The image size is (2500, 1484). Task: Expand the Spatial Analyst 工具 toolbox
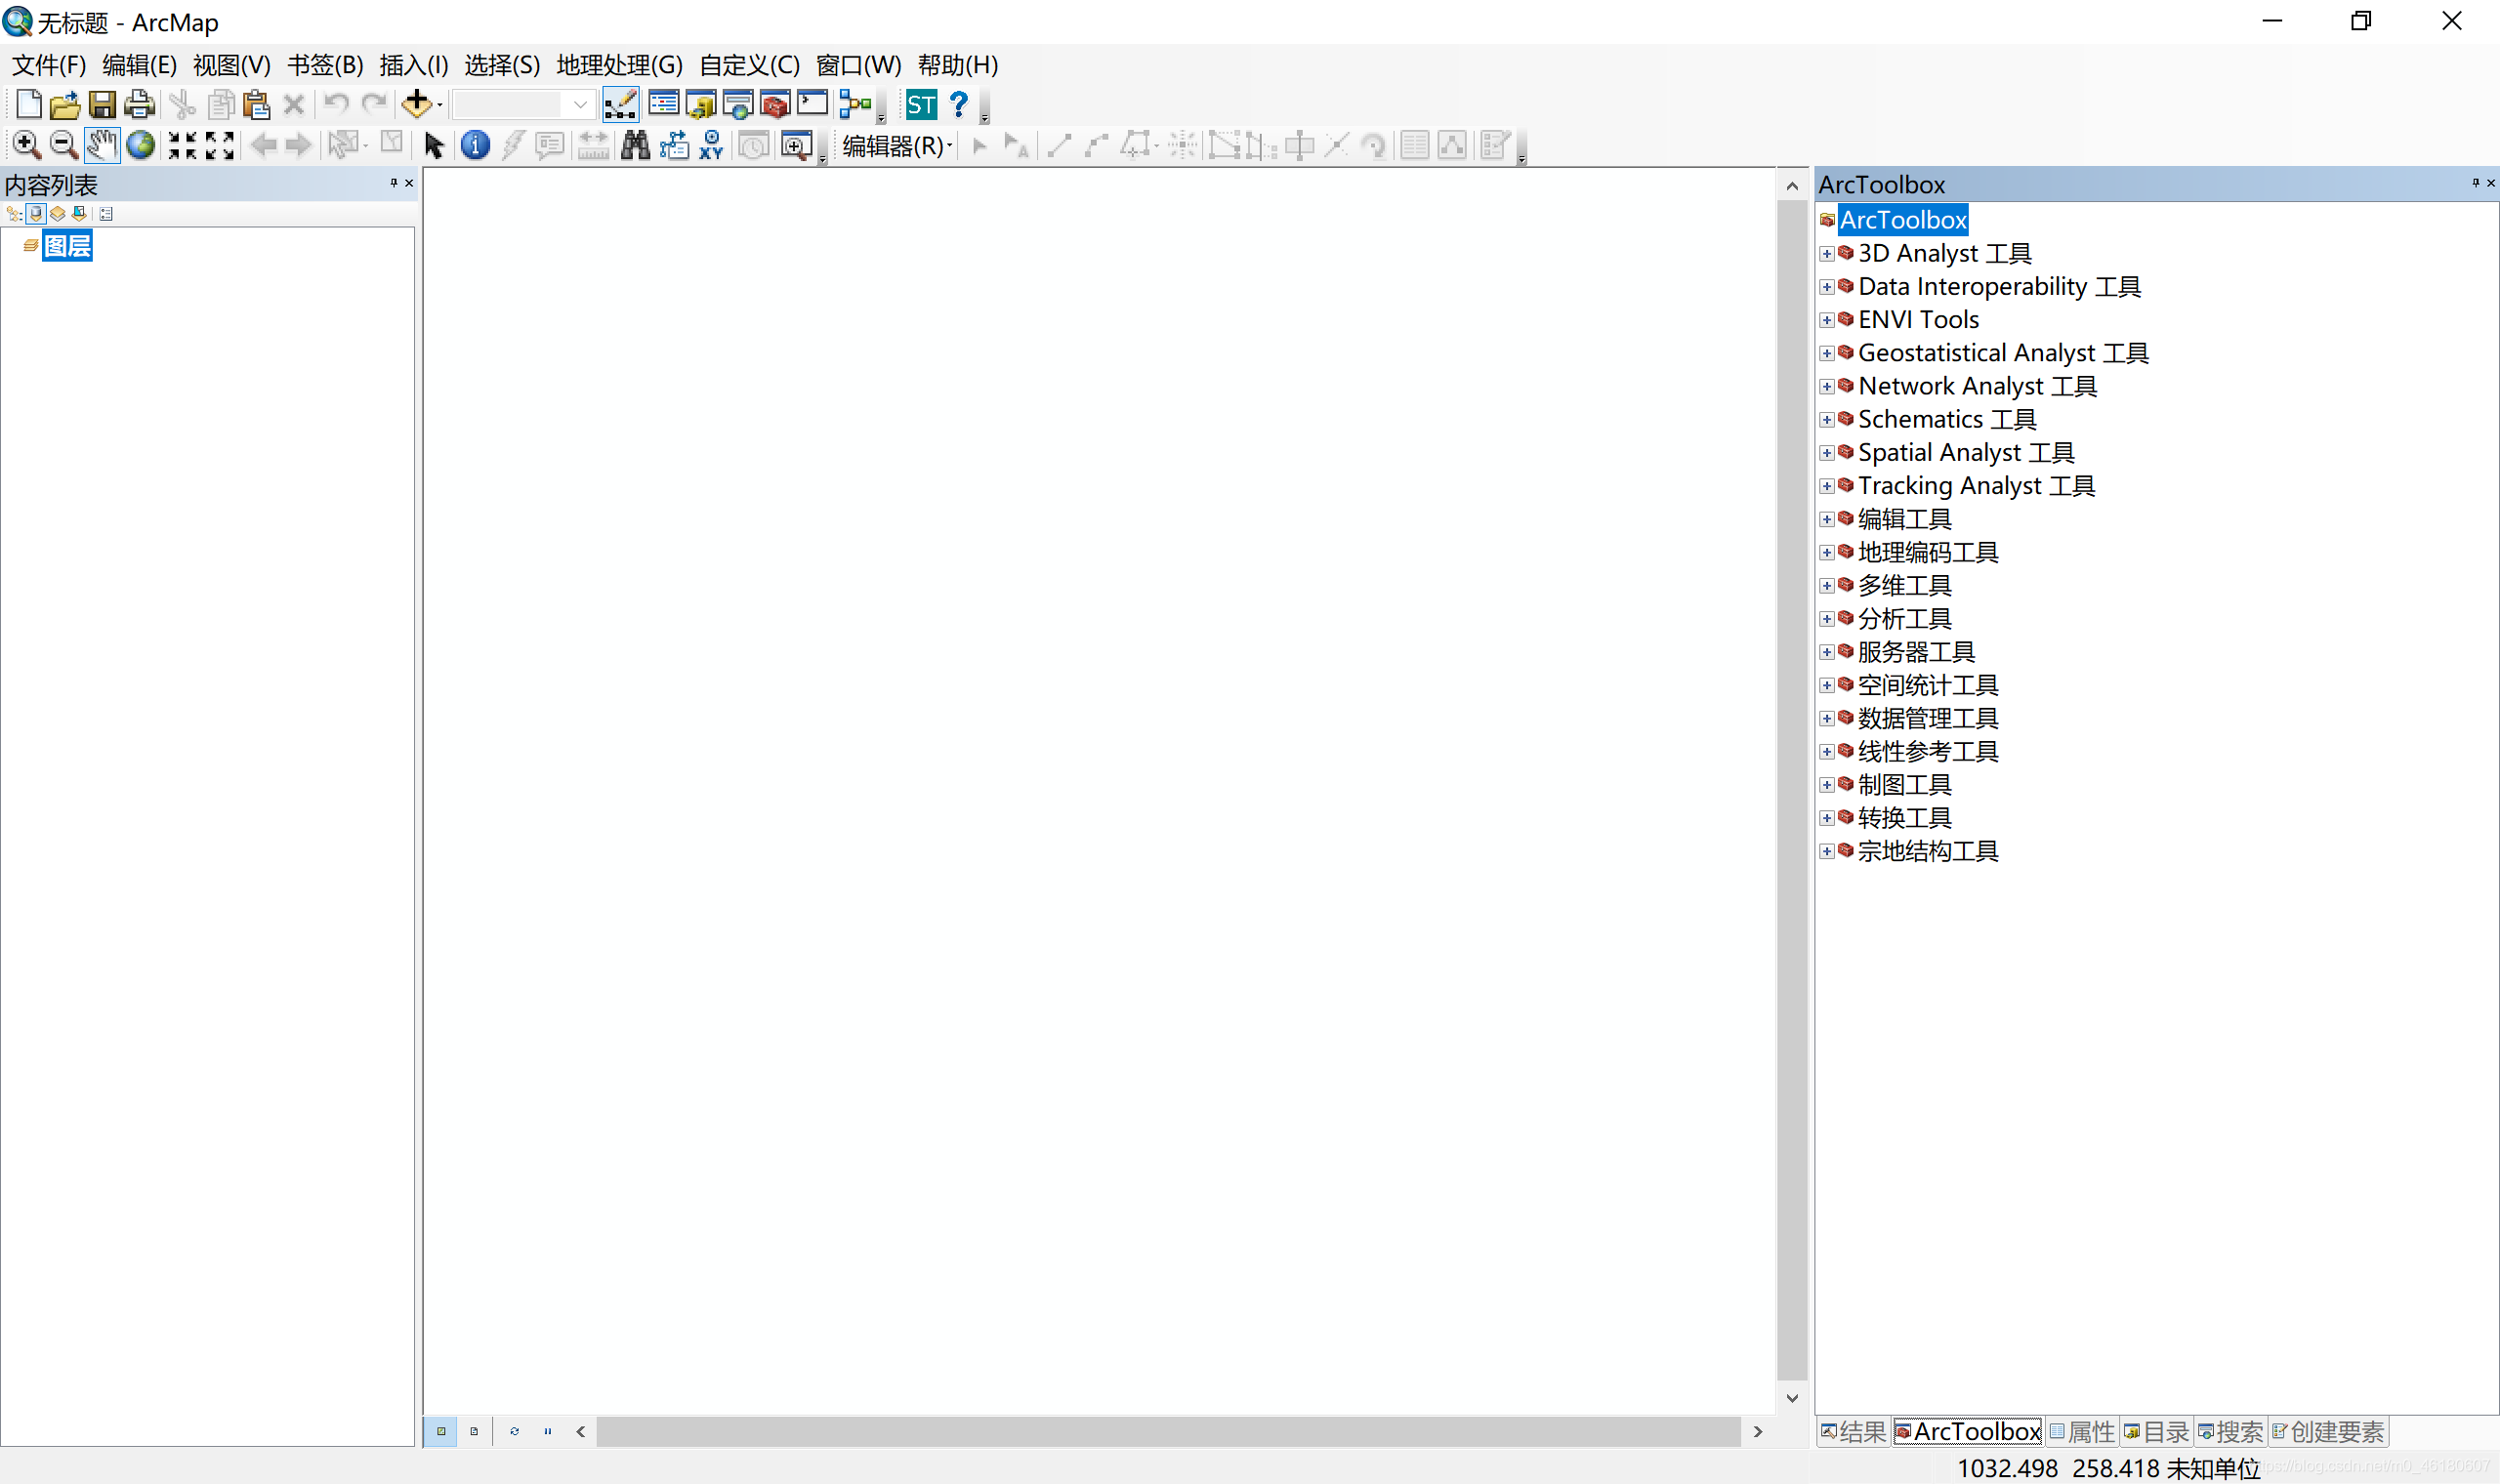tap(1827, 453)
